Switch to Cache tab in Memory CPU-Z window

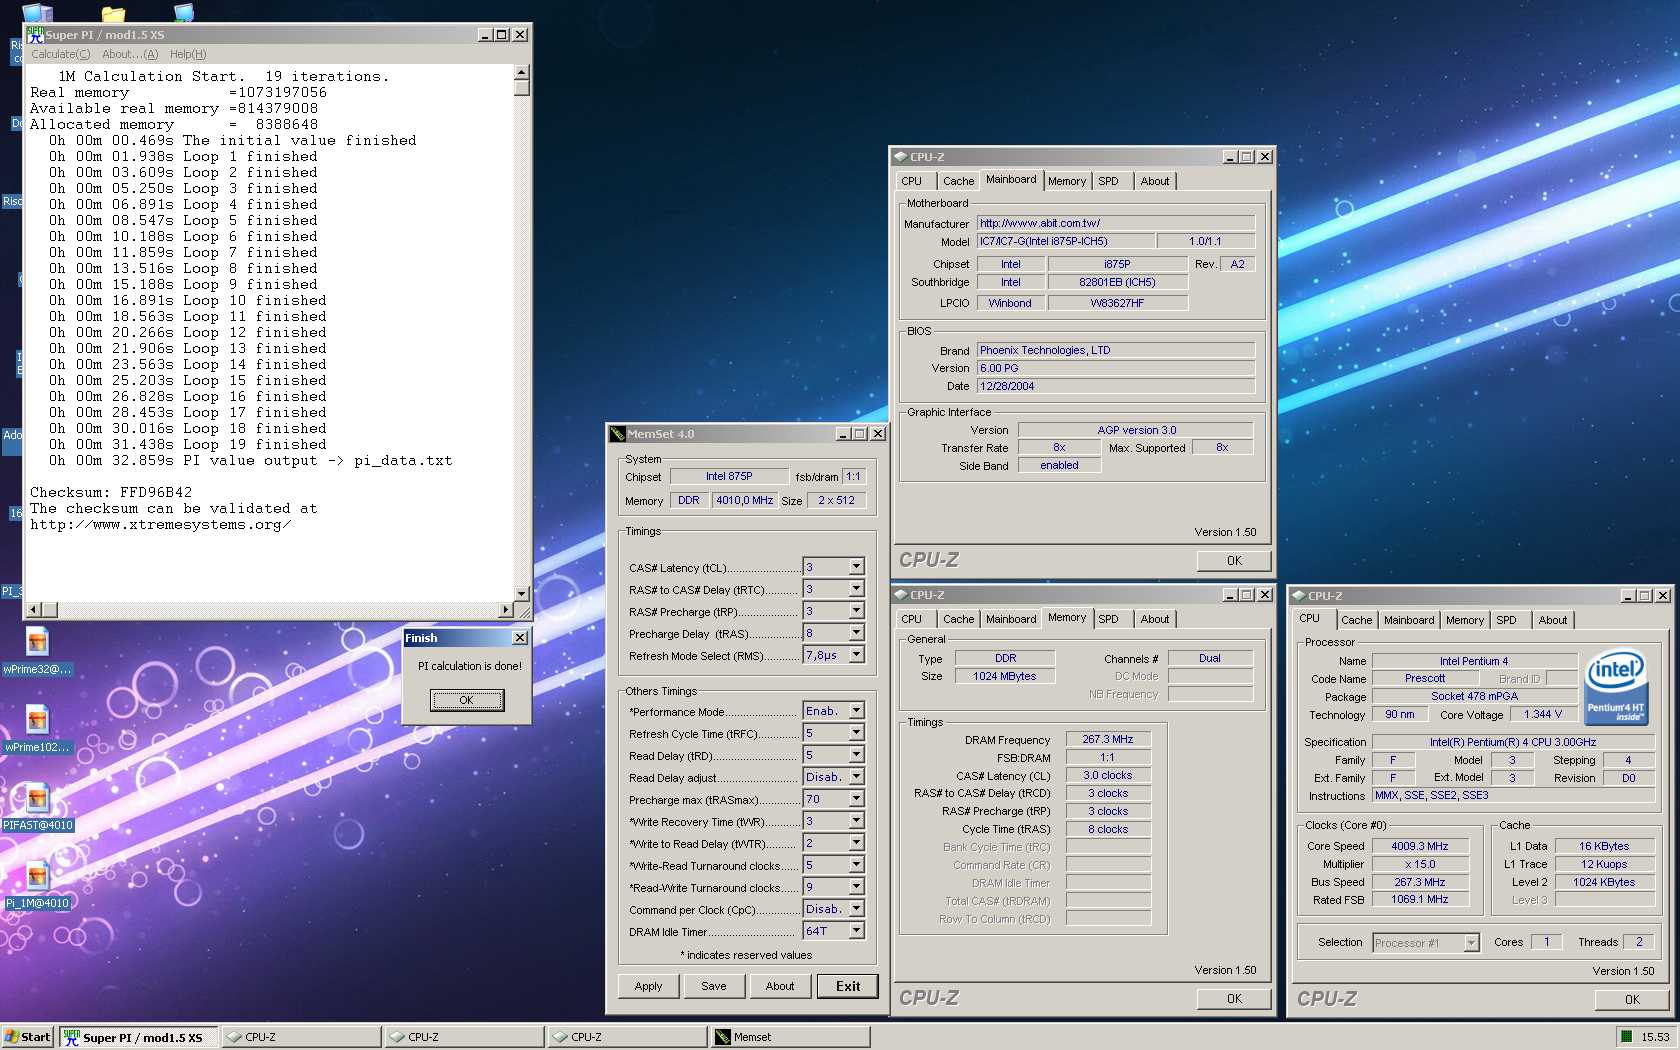(x=958, y=619)
